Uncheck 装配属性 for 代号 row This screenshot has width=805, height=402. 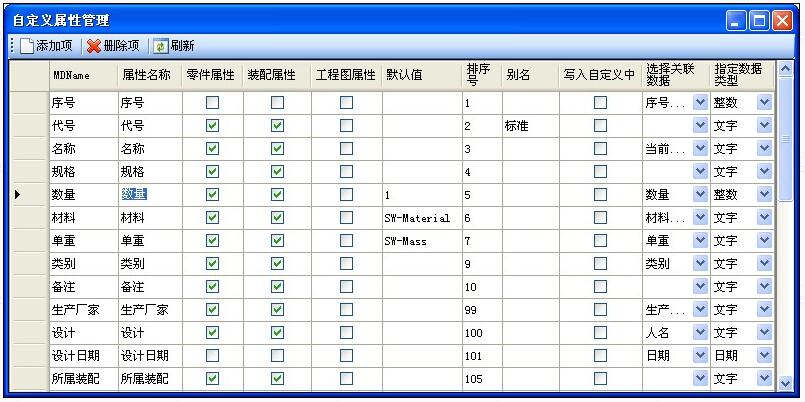click(277, 126)
